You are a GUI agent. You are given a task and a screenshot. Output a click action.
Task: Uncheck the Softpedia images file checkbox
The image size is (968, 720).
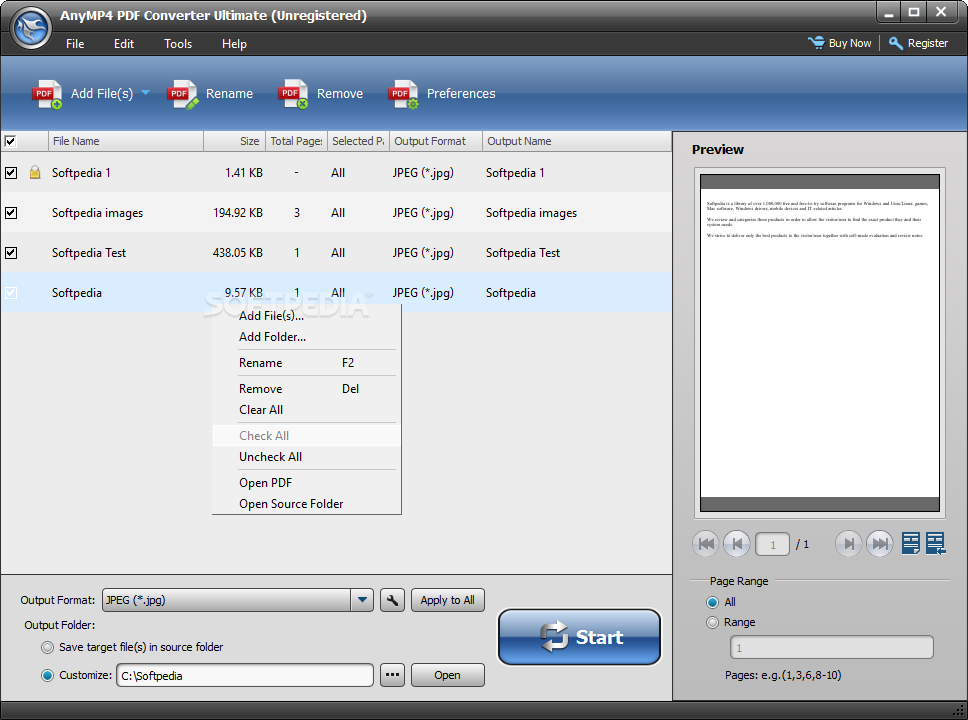click(x=11, y=213)
